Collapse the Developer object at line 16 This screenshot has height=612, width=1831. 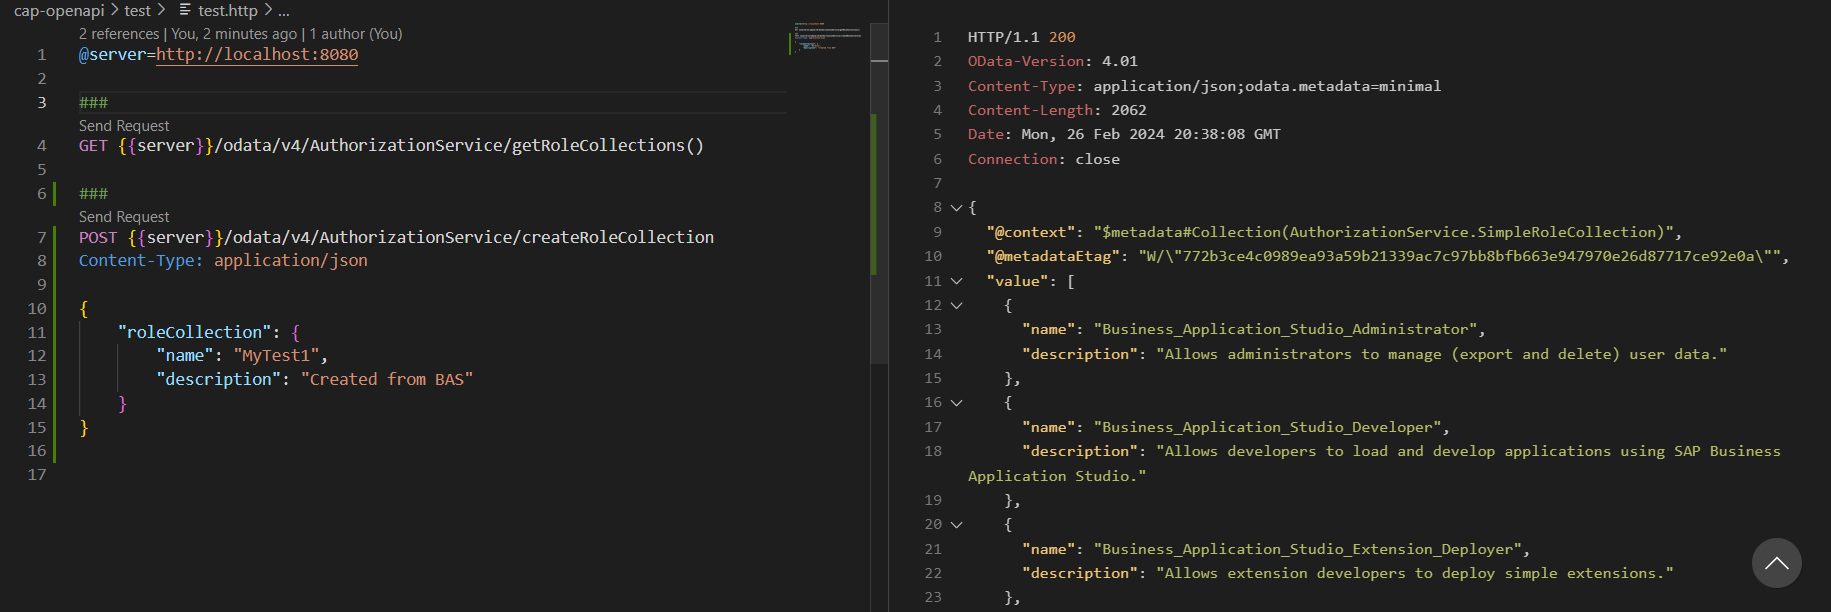pyautogui.click(x=956, y=403)
